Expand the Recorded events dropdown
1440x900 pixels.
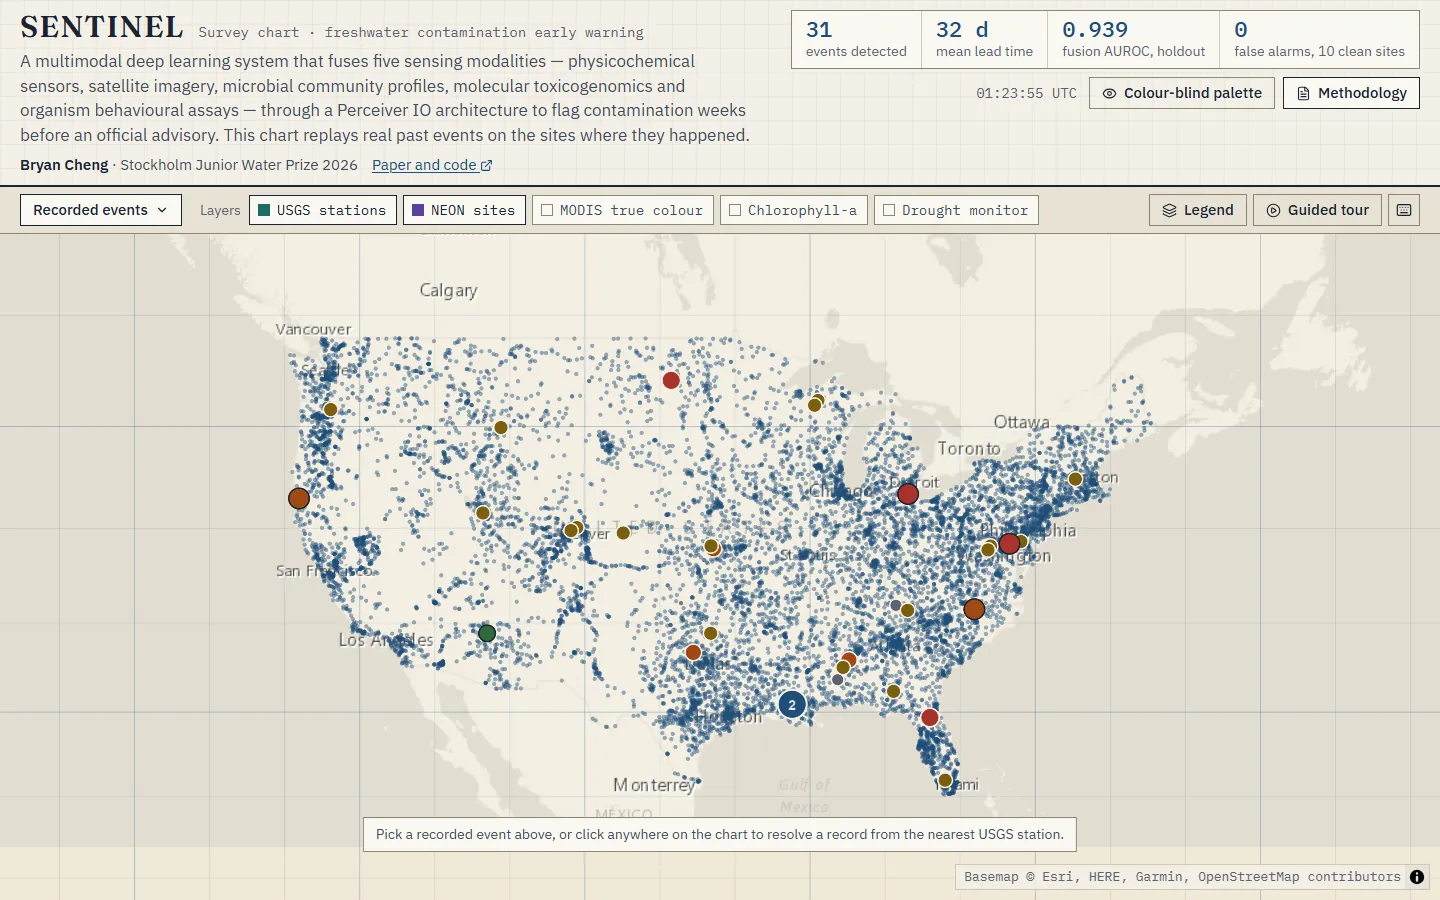point(101,210)
